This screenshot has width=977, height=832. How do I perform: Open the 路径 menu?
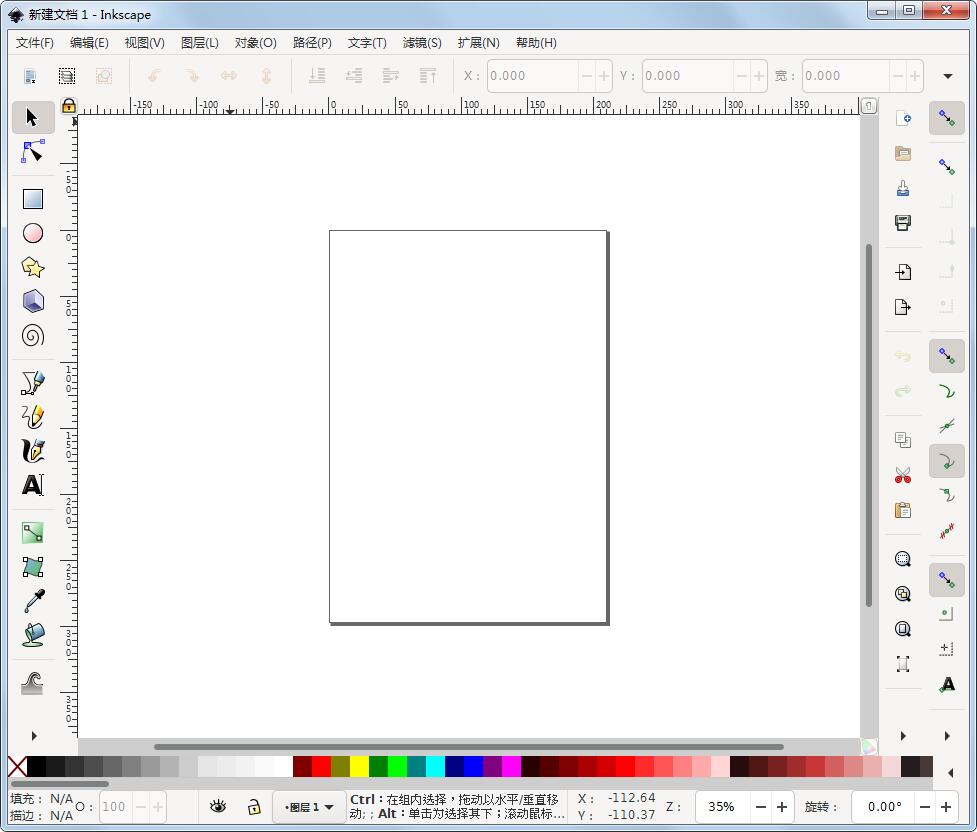click(x=311, y=43)
